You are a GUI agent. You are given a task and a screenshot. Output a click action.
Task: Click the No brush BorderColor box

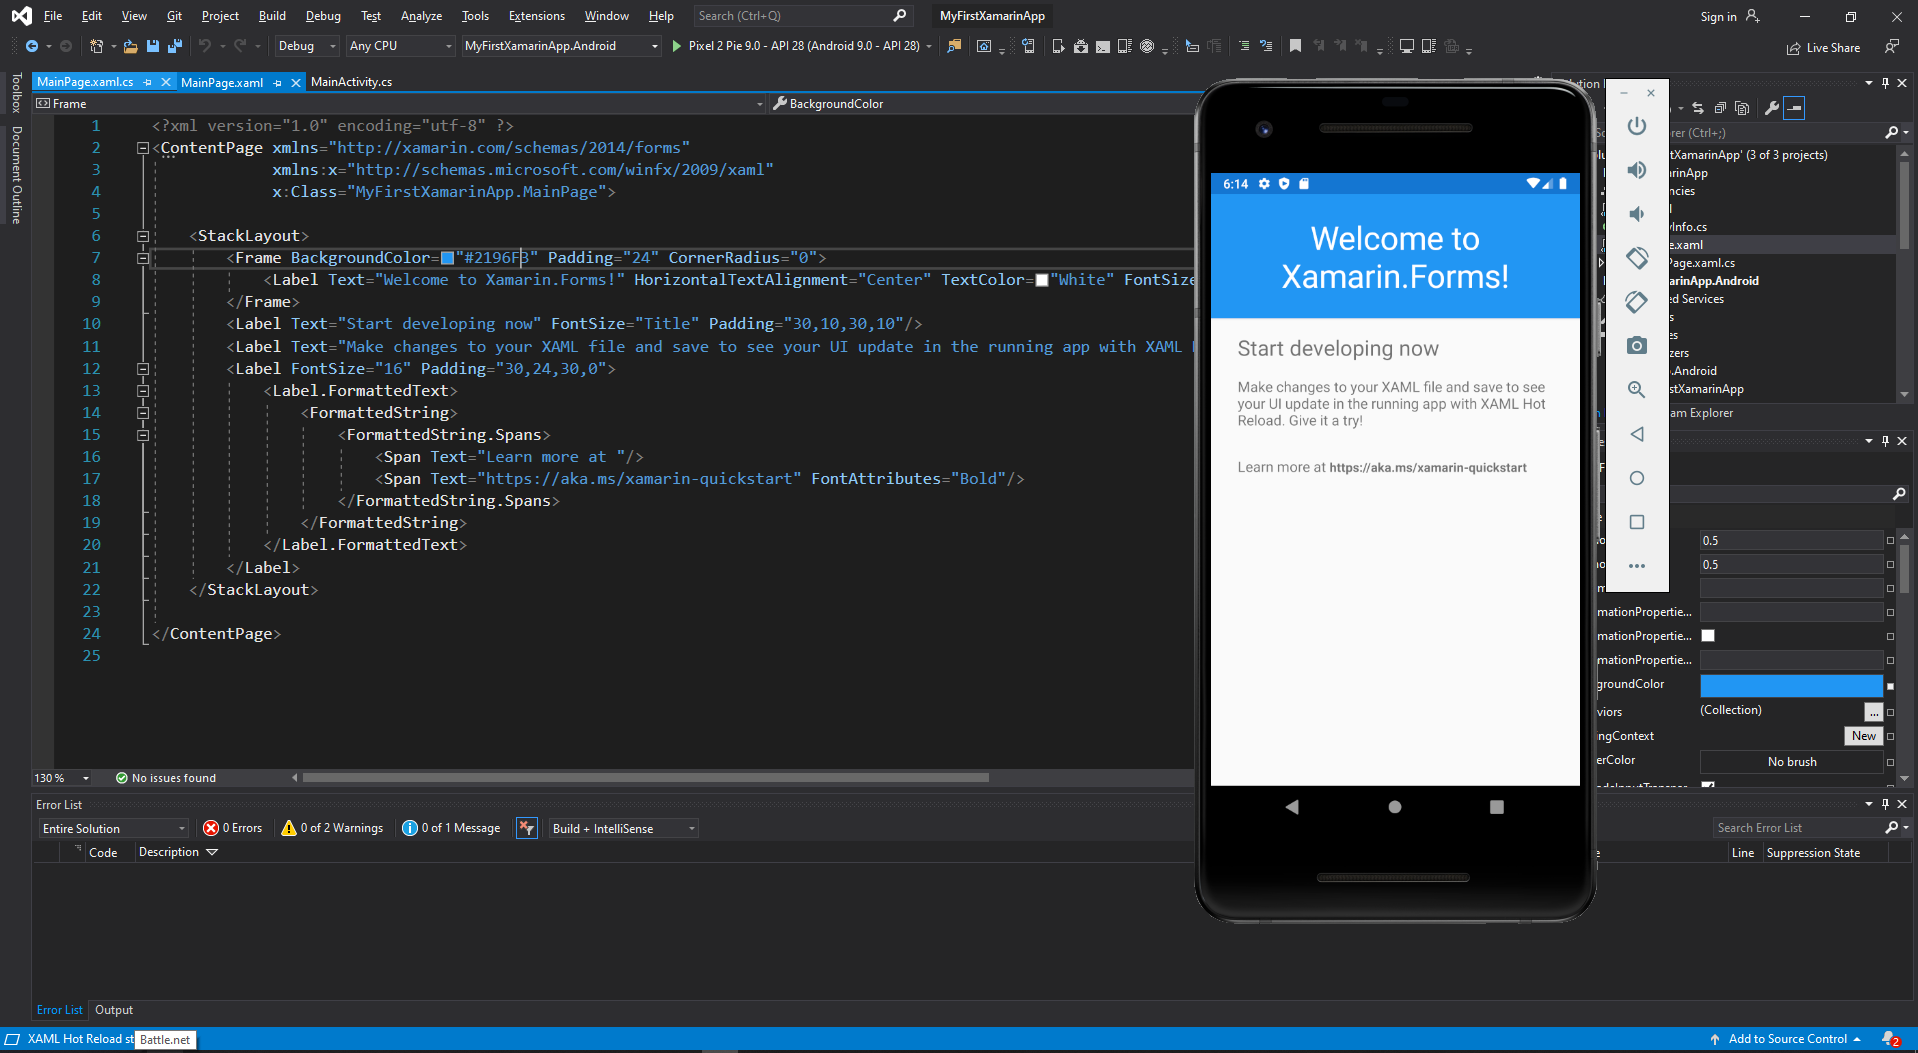pyautogui.click(x=1791, y=762)
